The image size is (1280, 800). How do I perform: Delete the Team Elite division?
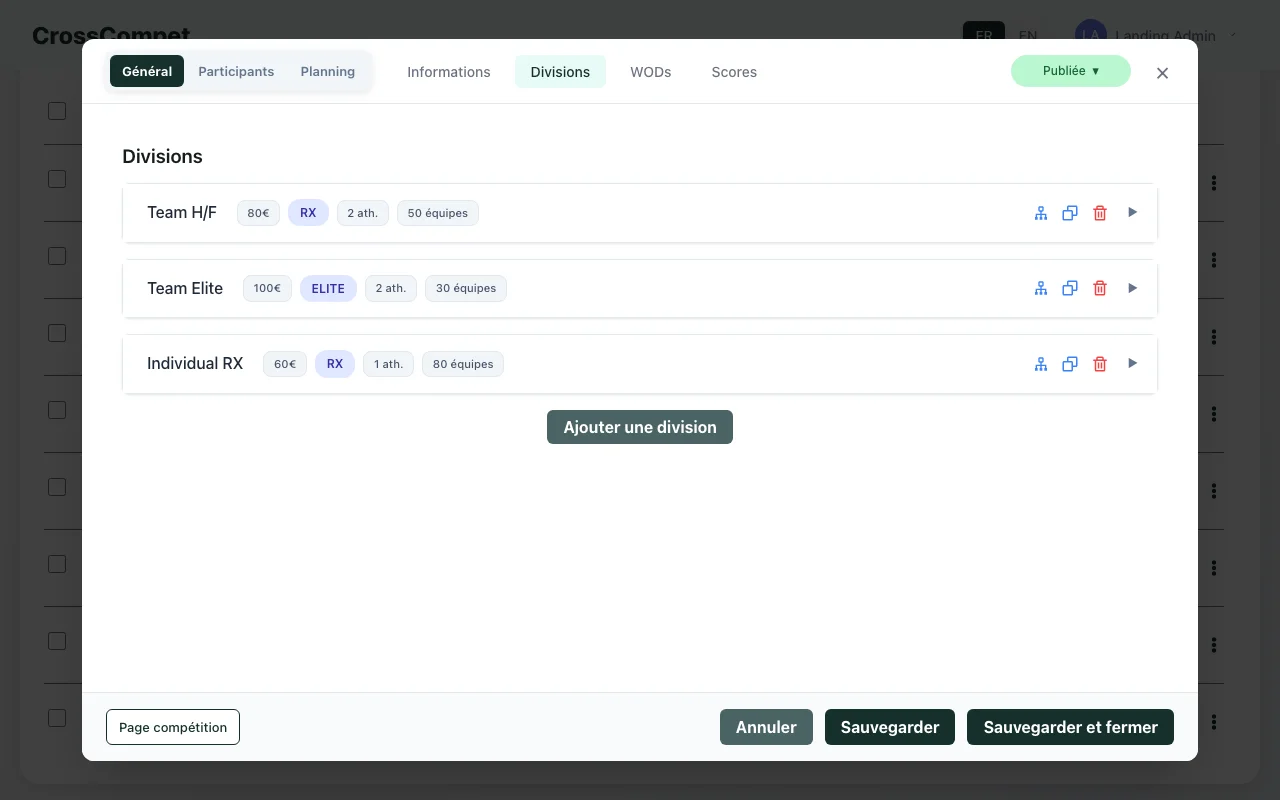1100,288
